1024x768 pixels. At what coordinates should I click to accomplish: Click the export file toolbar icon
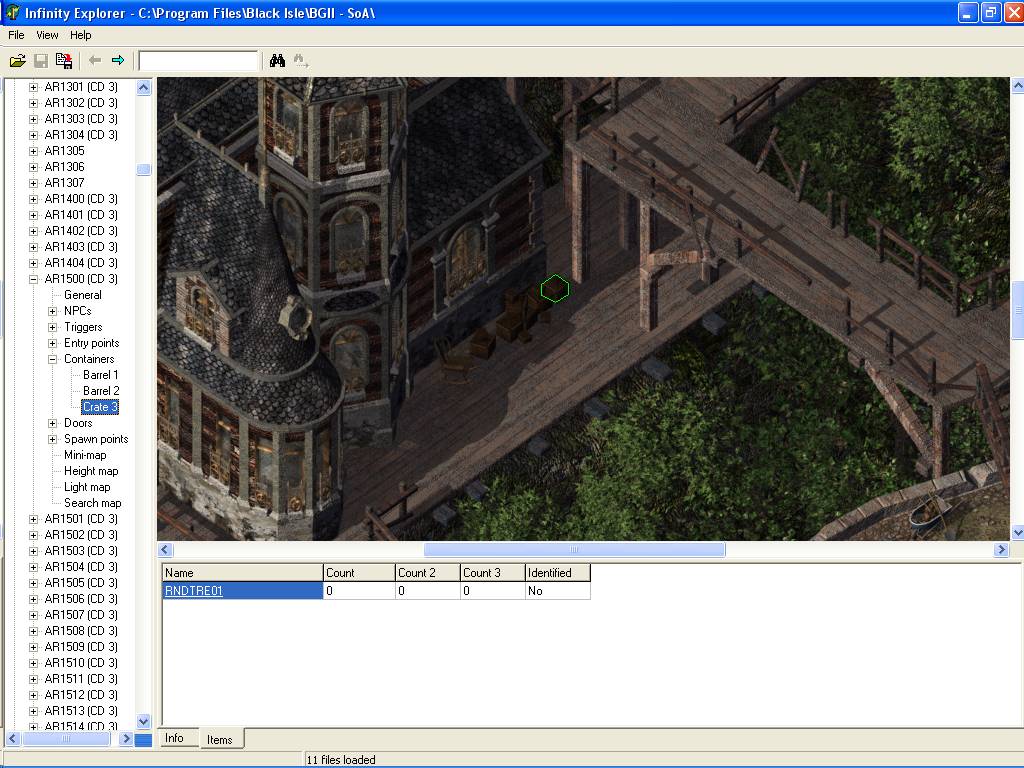[64, 61]
